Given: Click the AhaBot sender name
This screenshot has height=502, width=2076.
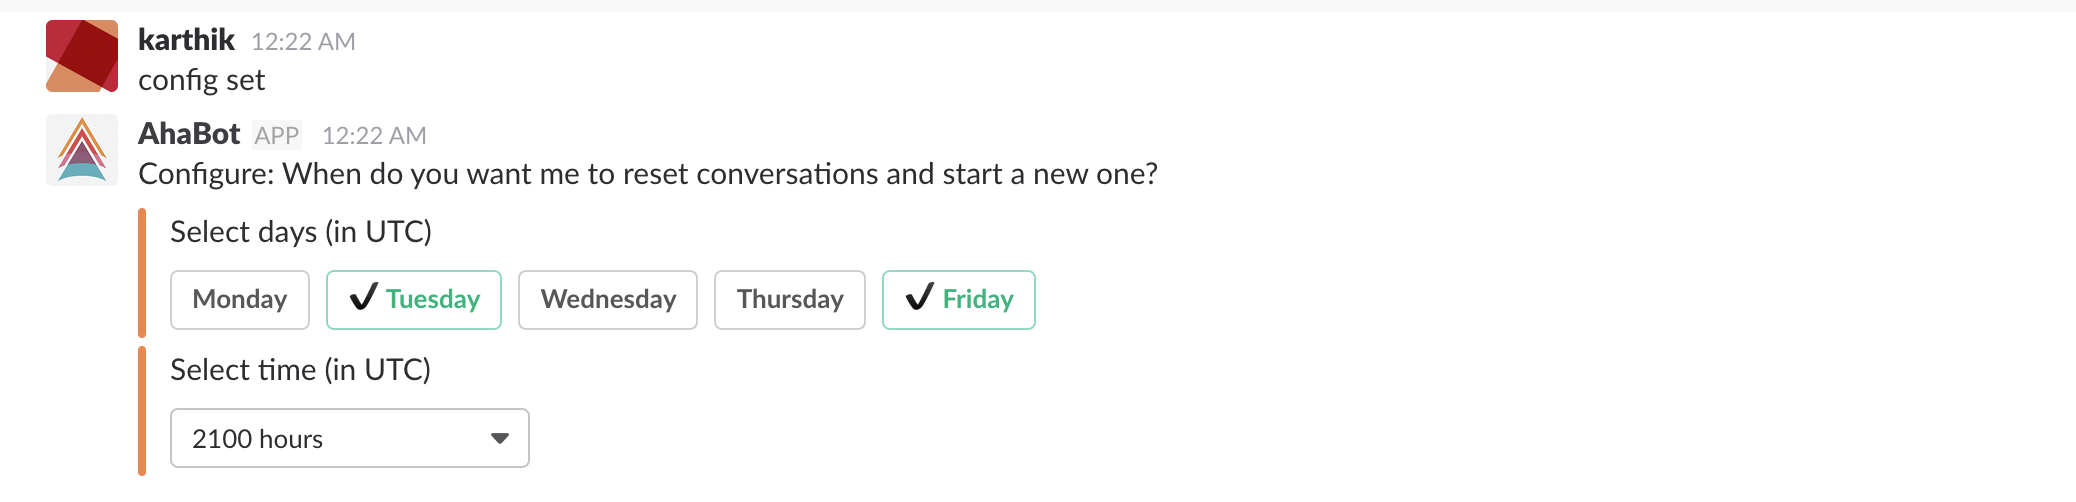Looking at the screenshot, I should tap(189, 134).
